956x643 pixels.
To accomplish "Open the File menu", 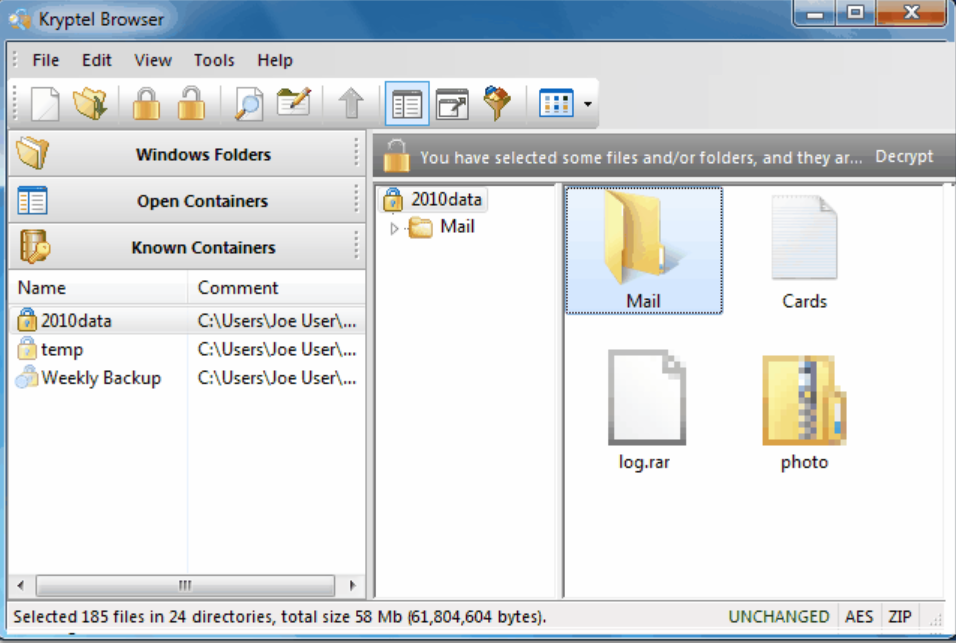I will pos(46,60).
